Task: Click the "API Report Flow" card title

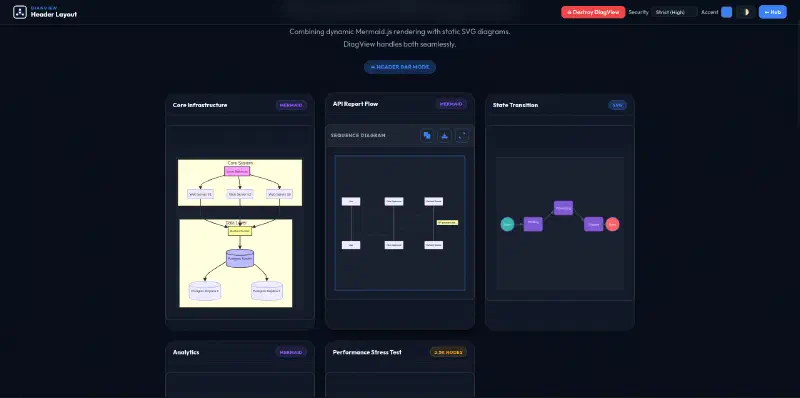Action: (355, 104)
